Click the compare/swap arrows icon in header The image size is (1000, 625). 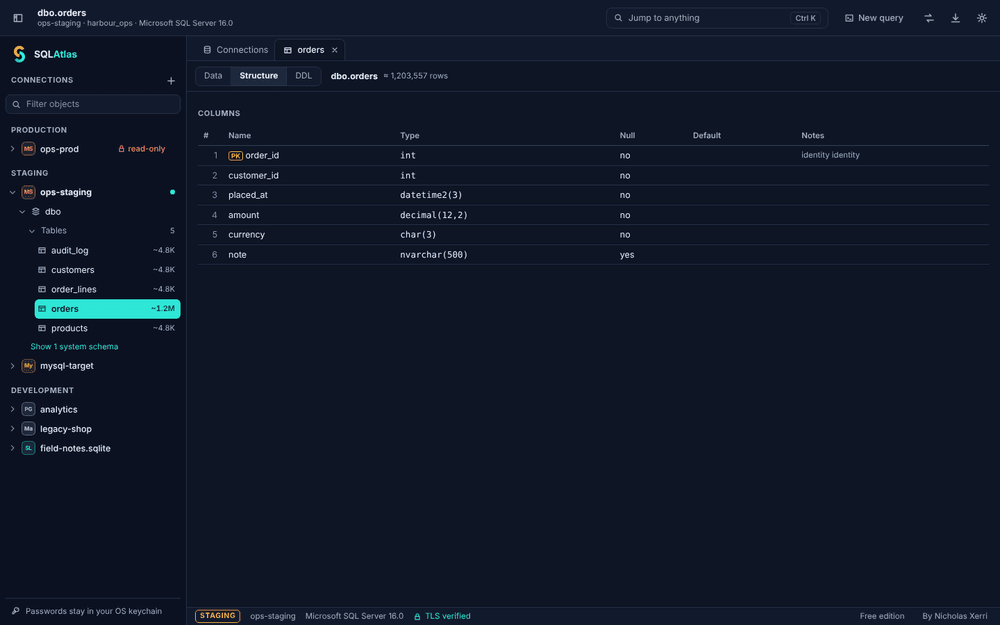[x=929, y=18]
